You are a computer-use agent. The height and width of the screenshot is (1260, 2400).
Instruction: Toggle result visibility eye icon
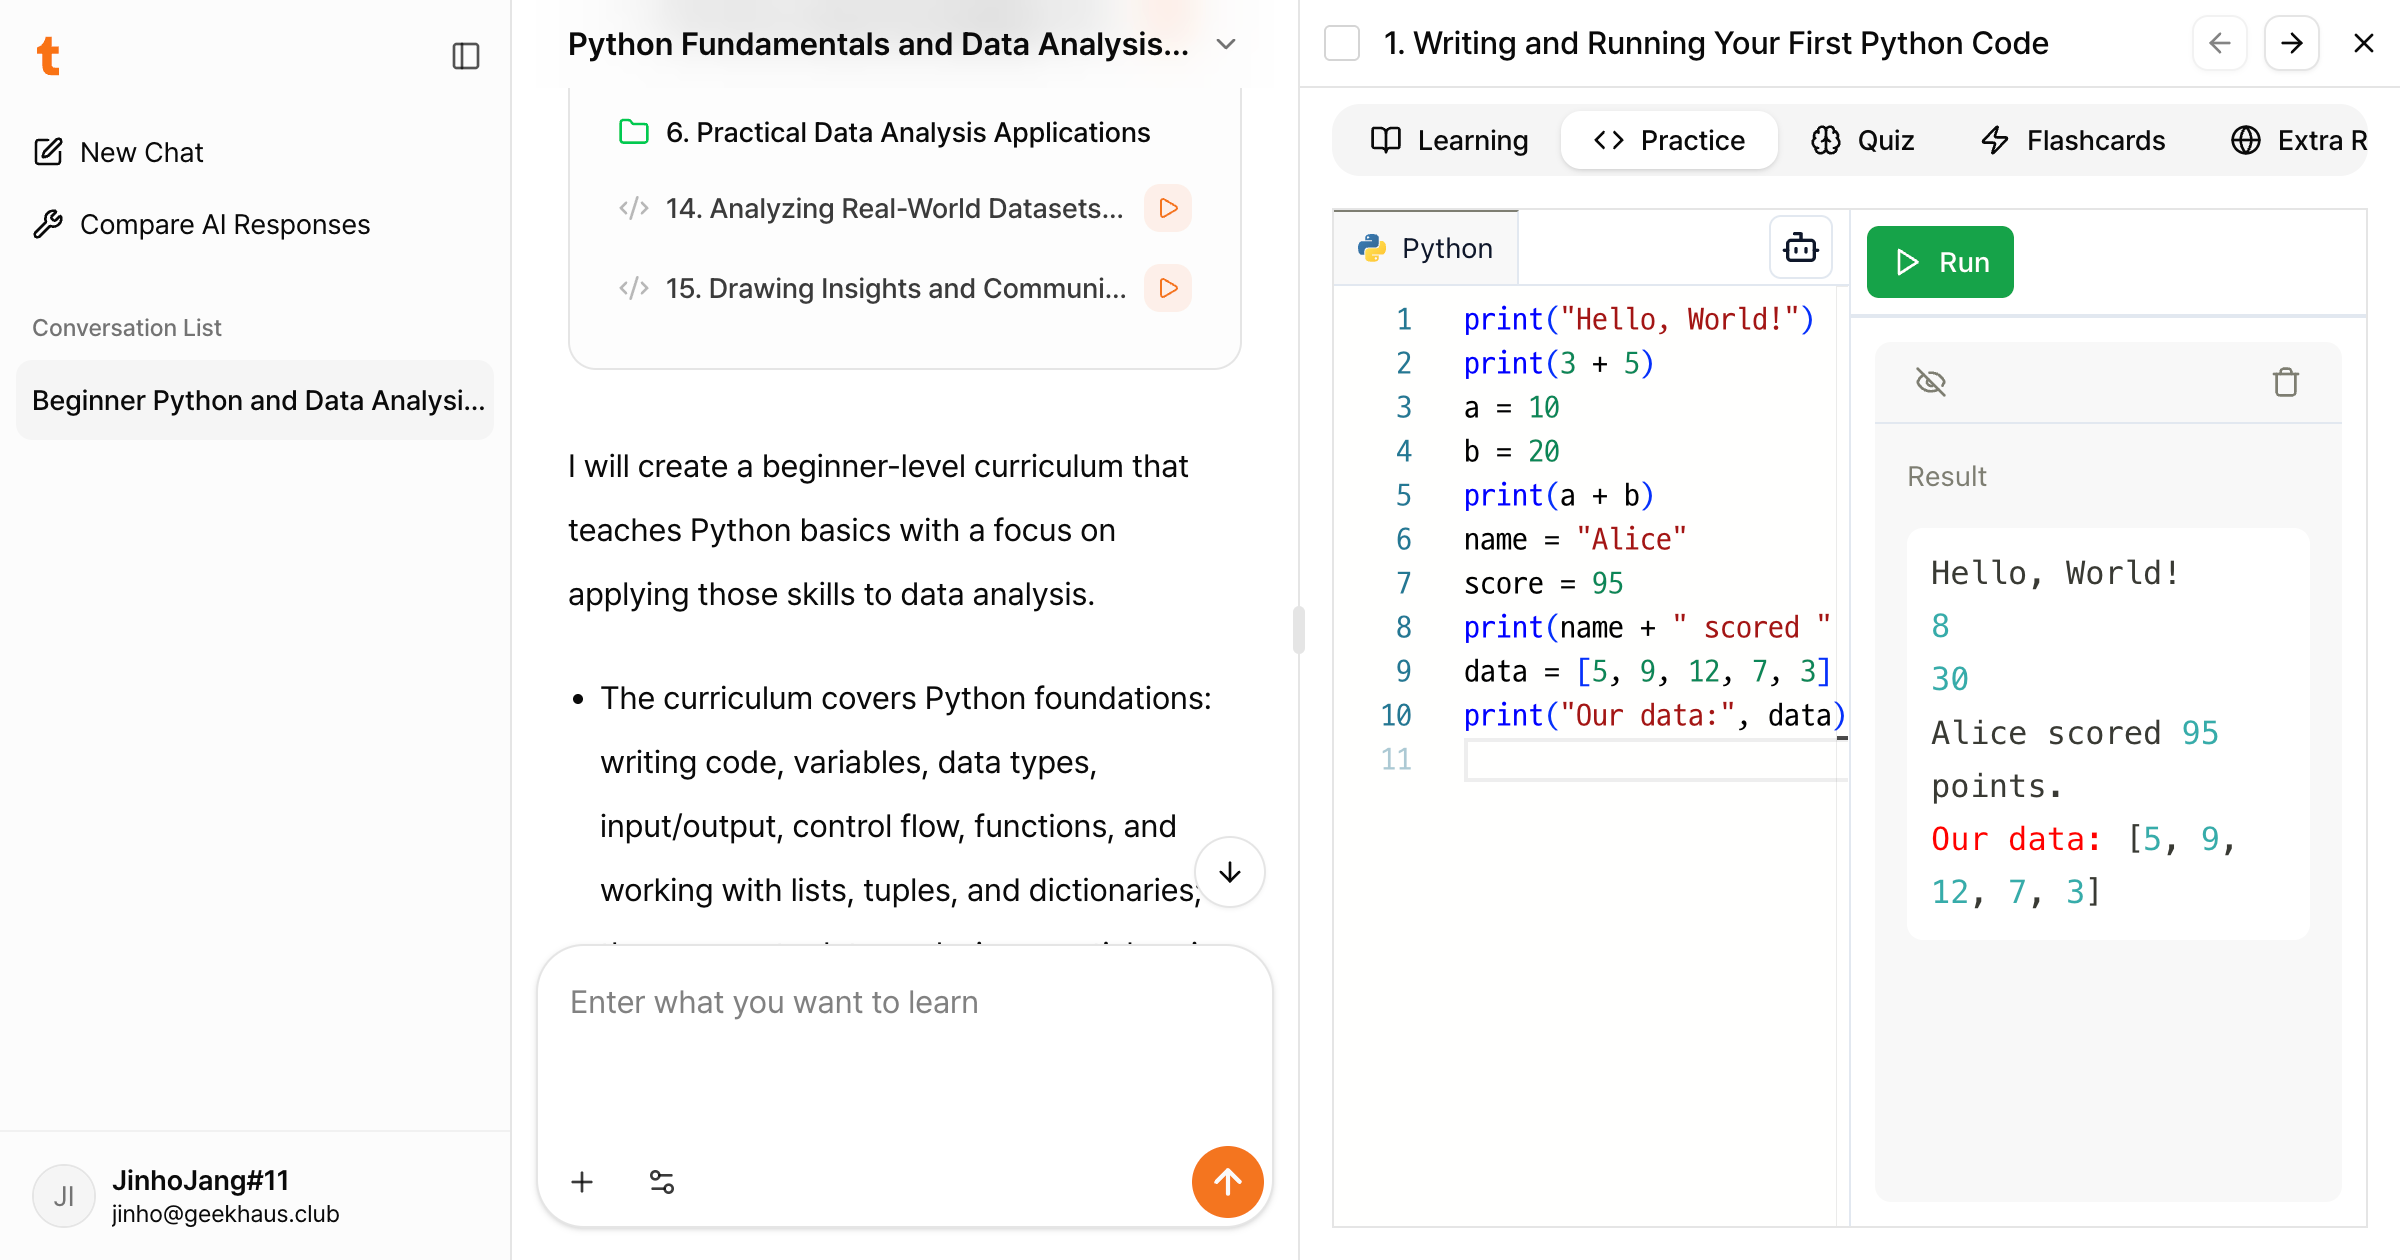tap(1930, 382)
